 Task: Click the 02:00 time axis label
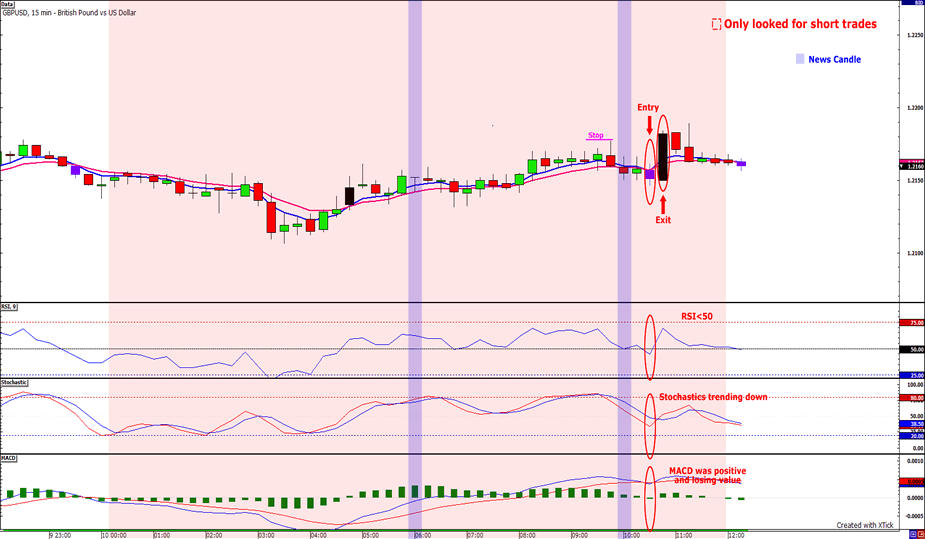pyautogui.click(x=214, y=535)
